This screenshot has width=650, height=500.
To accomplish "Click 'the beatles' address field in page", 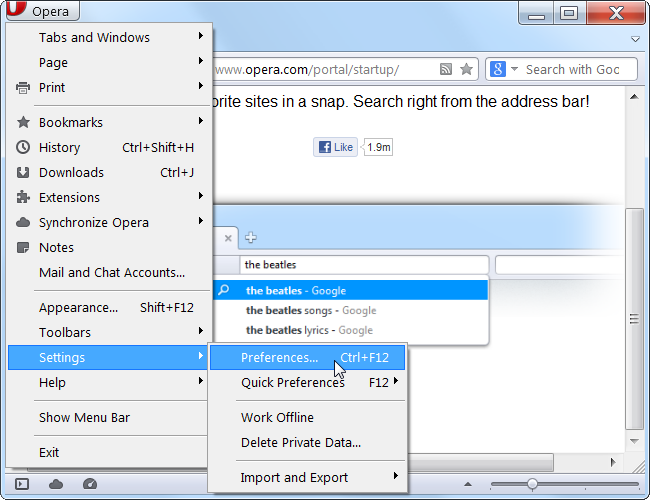I will pyautogui.click(x=364, y=265).
